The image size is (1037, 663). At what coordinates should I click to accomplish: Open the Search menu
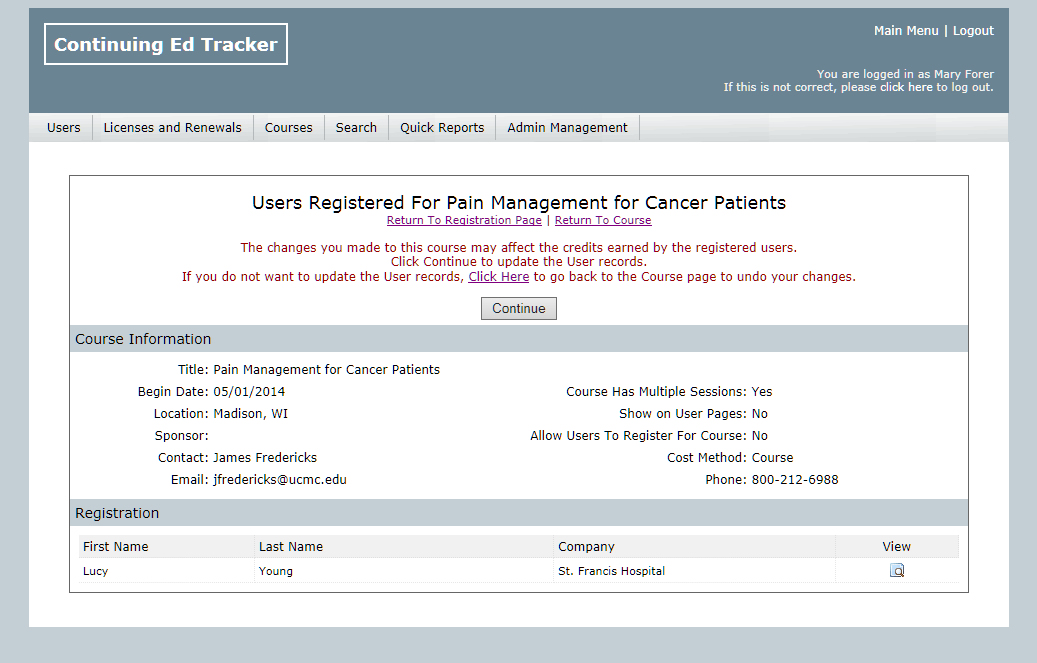(356, 128)
